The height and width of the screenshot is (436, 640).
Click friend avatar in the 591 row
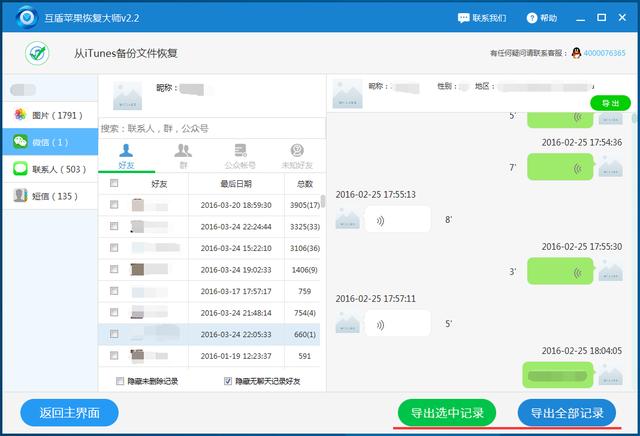pyautogui.click(x=138, y=356)
